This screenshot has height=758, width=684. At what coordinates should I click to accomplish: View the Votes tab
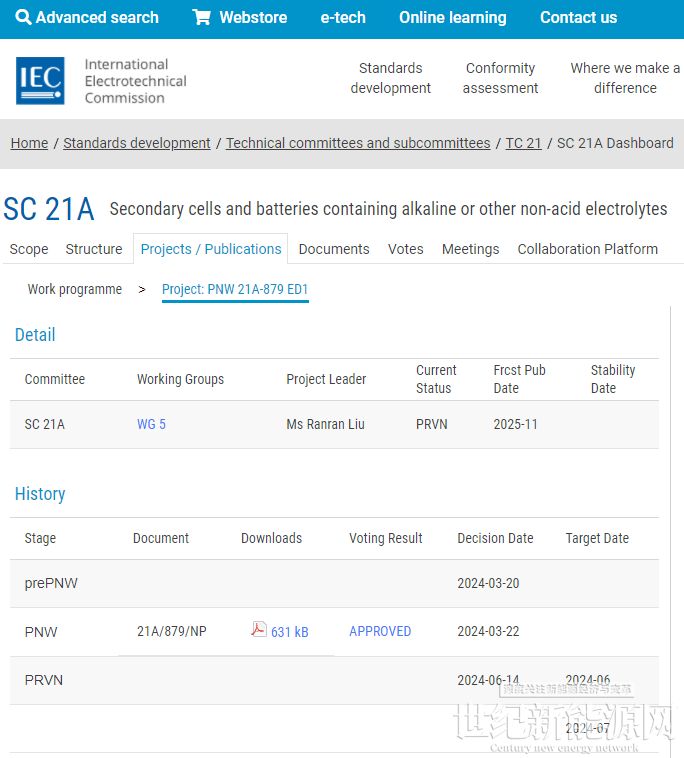tap(405, 249)
